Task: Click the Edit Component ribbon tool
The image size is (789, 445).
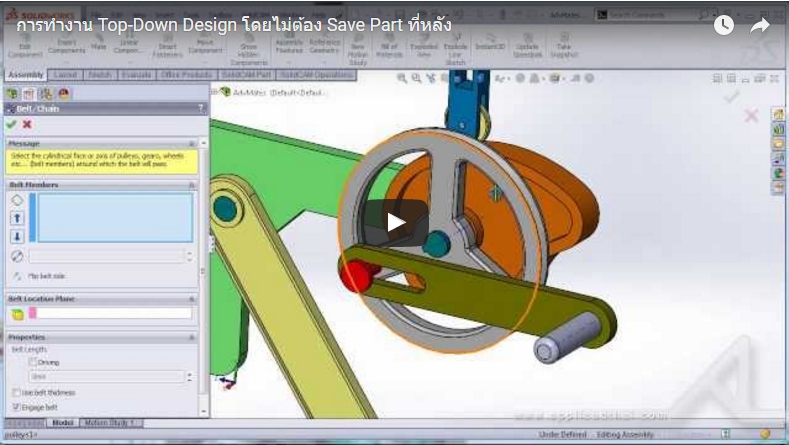Action: [25, 46]
